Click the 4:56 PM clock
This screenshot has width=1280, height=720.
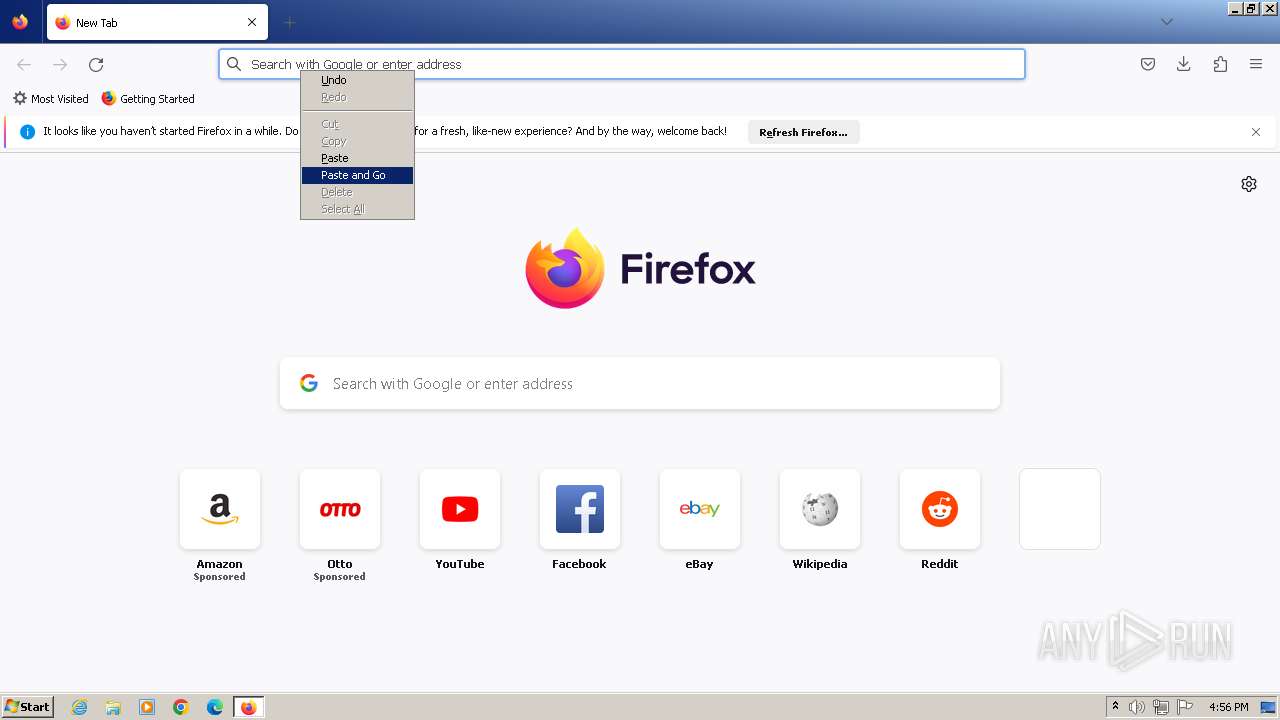[x=1229, y=707]
